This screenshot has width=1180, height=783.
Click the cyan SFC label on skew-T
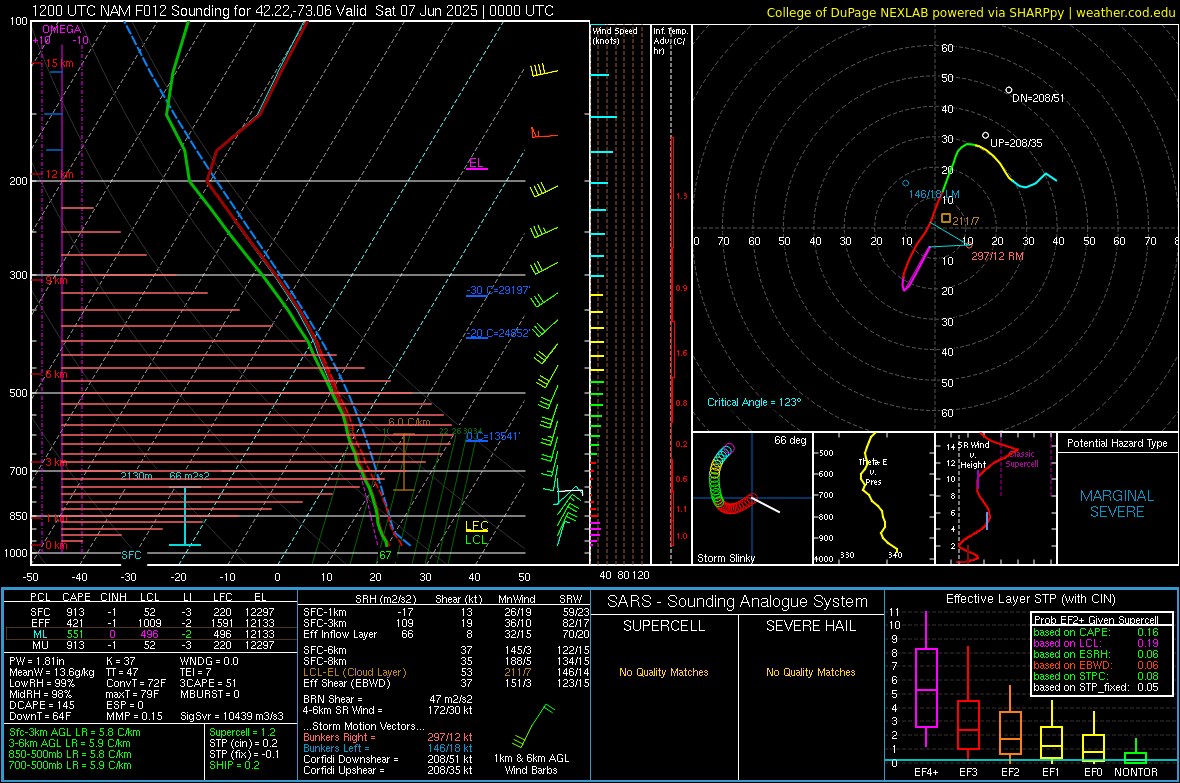point(131,555)
